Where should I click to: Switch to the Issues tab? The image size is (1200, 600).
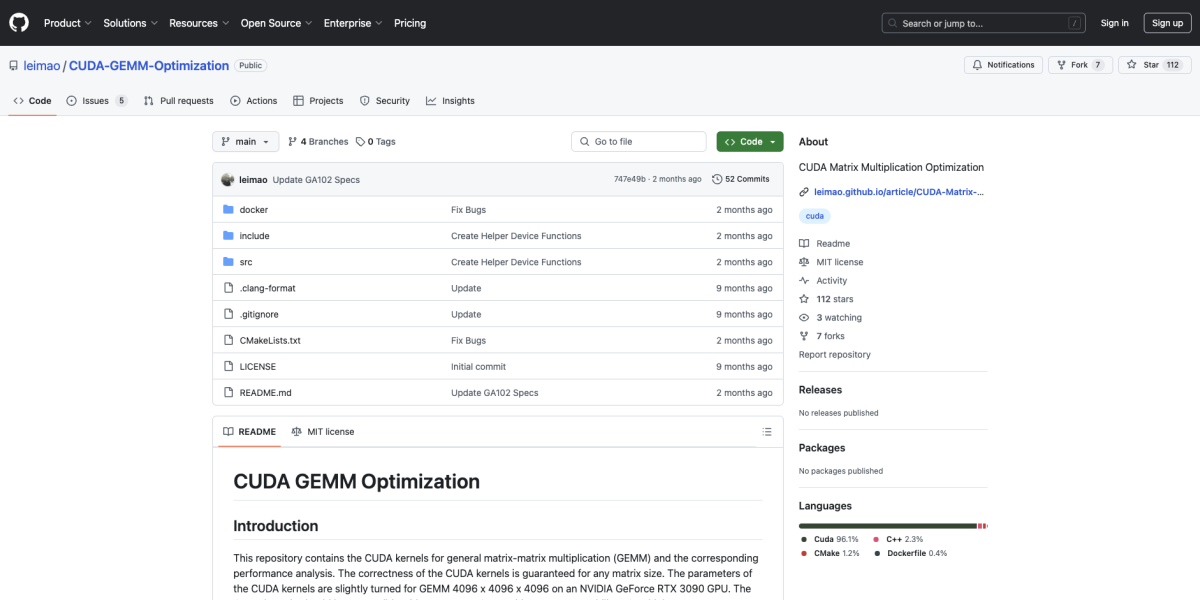pos(96,101)
